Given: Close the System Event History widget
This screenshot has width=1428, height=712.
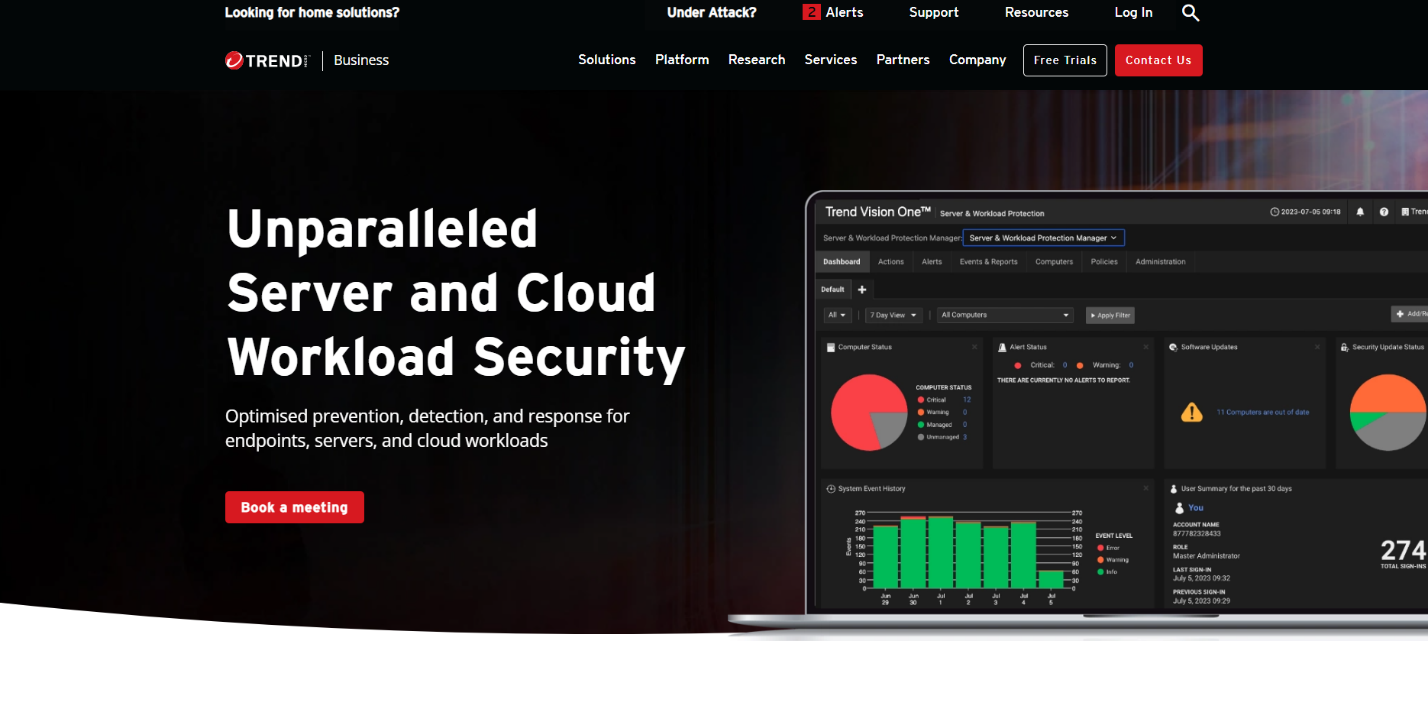Looking at the screenshot, I should coord(1146,488).
